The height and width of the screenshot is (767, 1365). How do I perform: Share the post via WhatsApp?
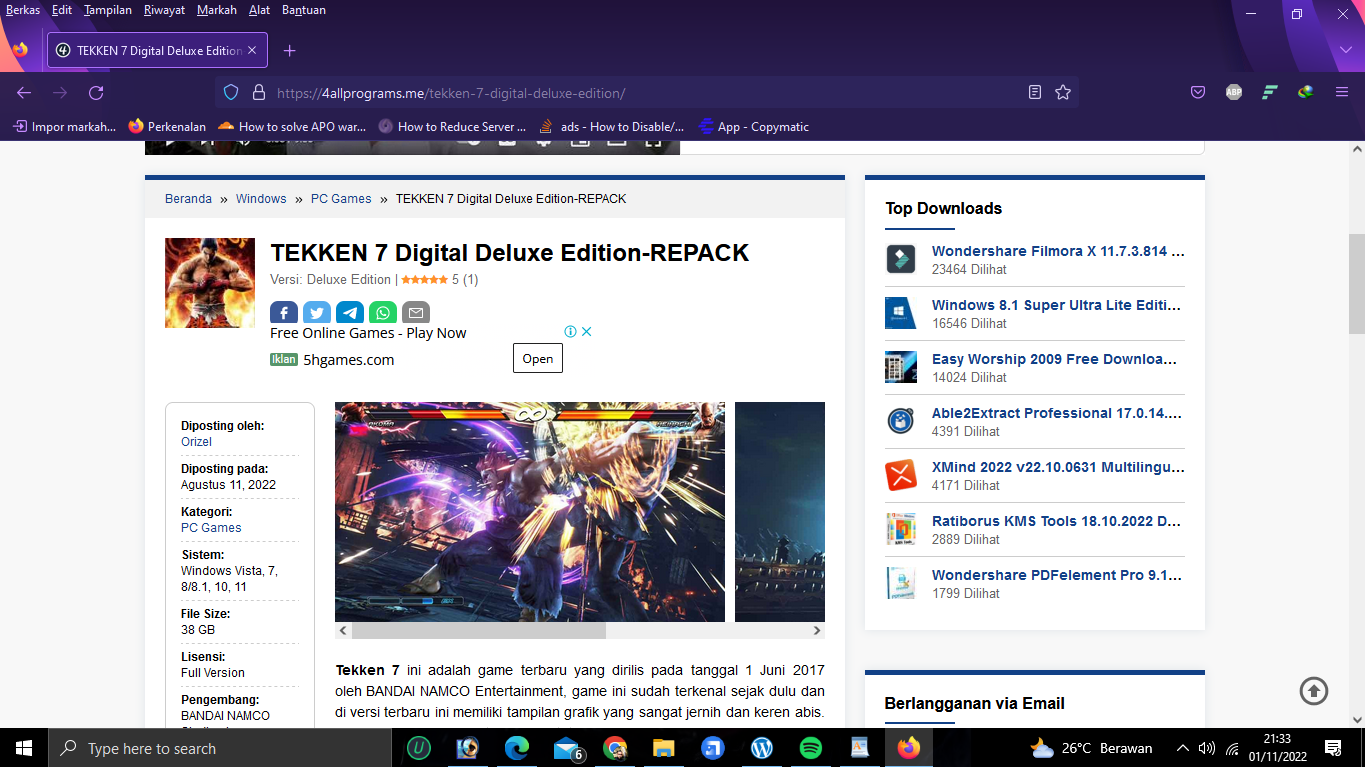pos(383,312)
